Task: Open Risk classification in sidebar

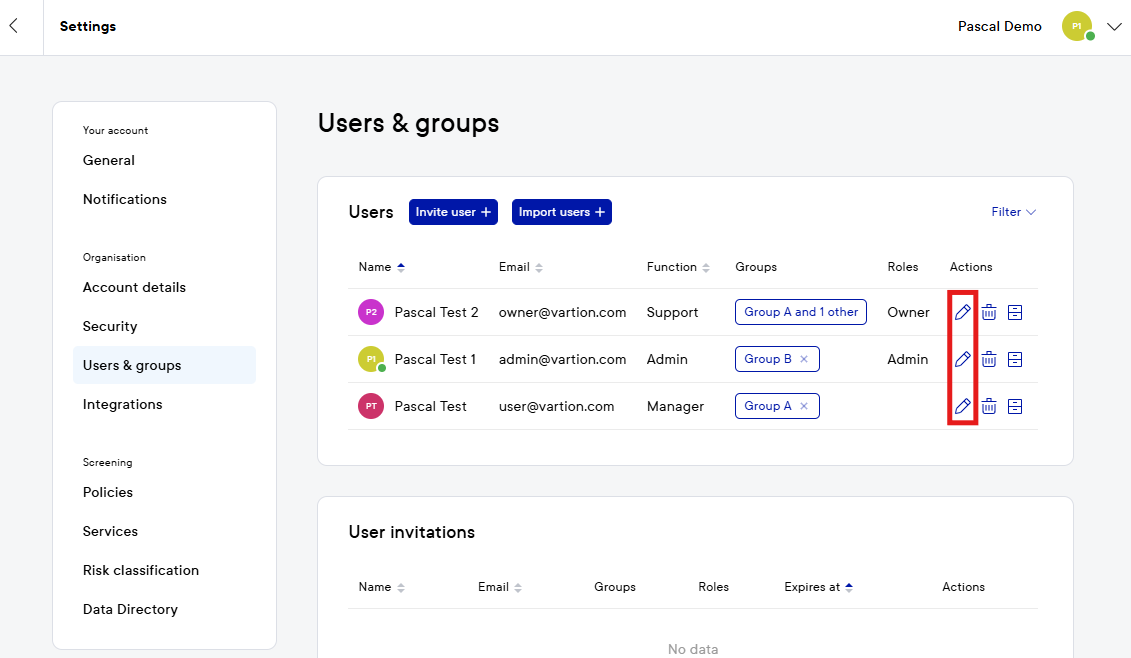Action: coord(141,570)
